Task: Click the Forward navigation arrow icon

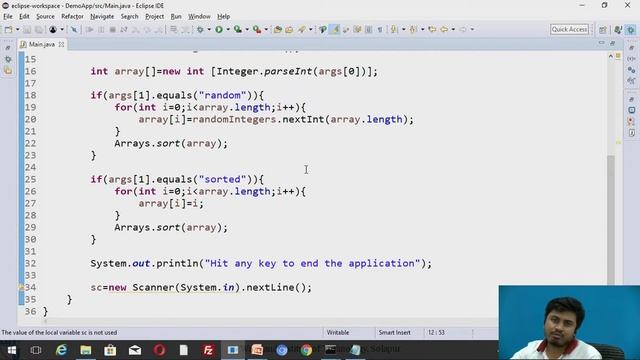Action: pyautogui.click(x=463, y=29)
